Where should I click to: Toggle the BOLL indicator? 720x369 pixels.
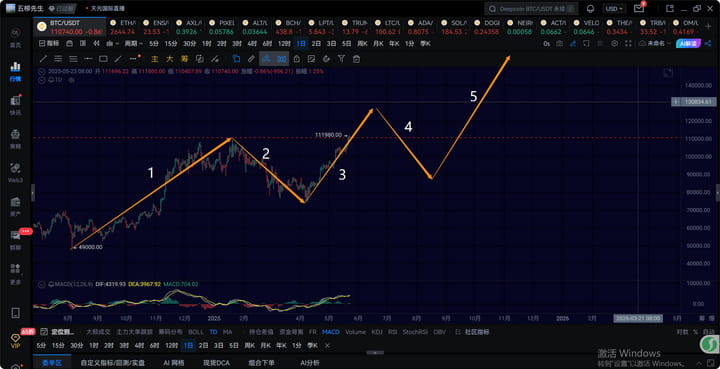click(x=196, y=332)
